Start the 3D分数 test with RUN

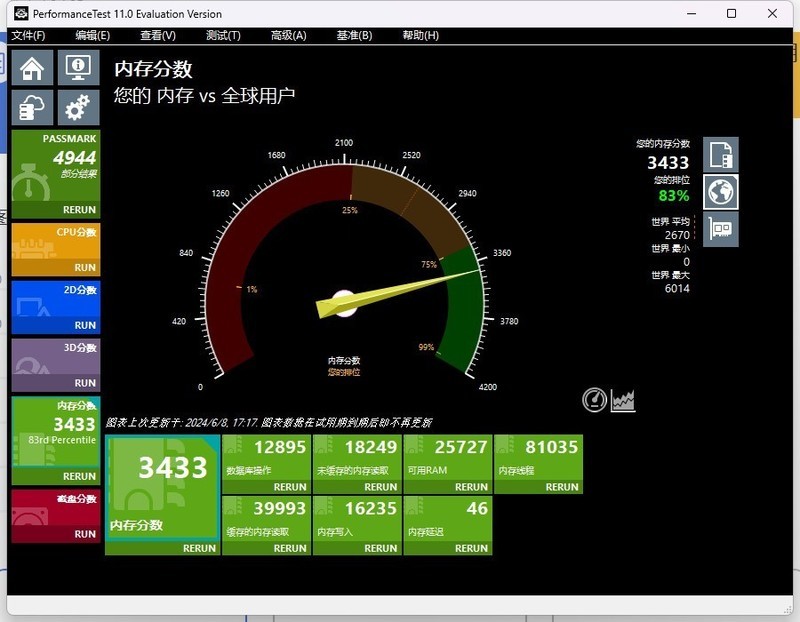point(85,383)
